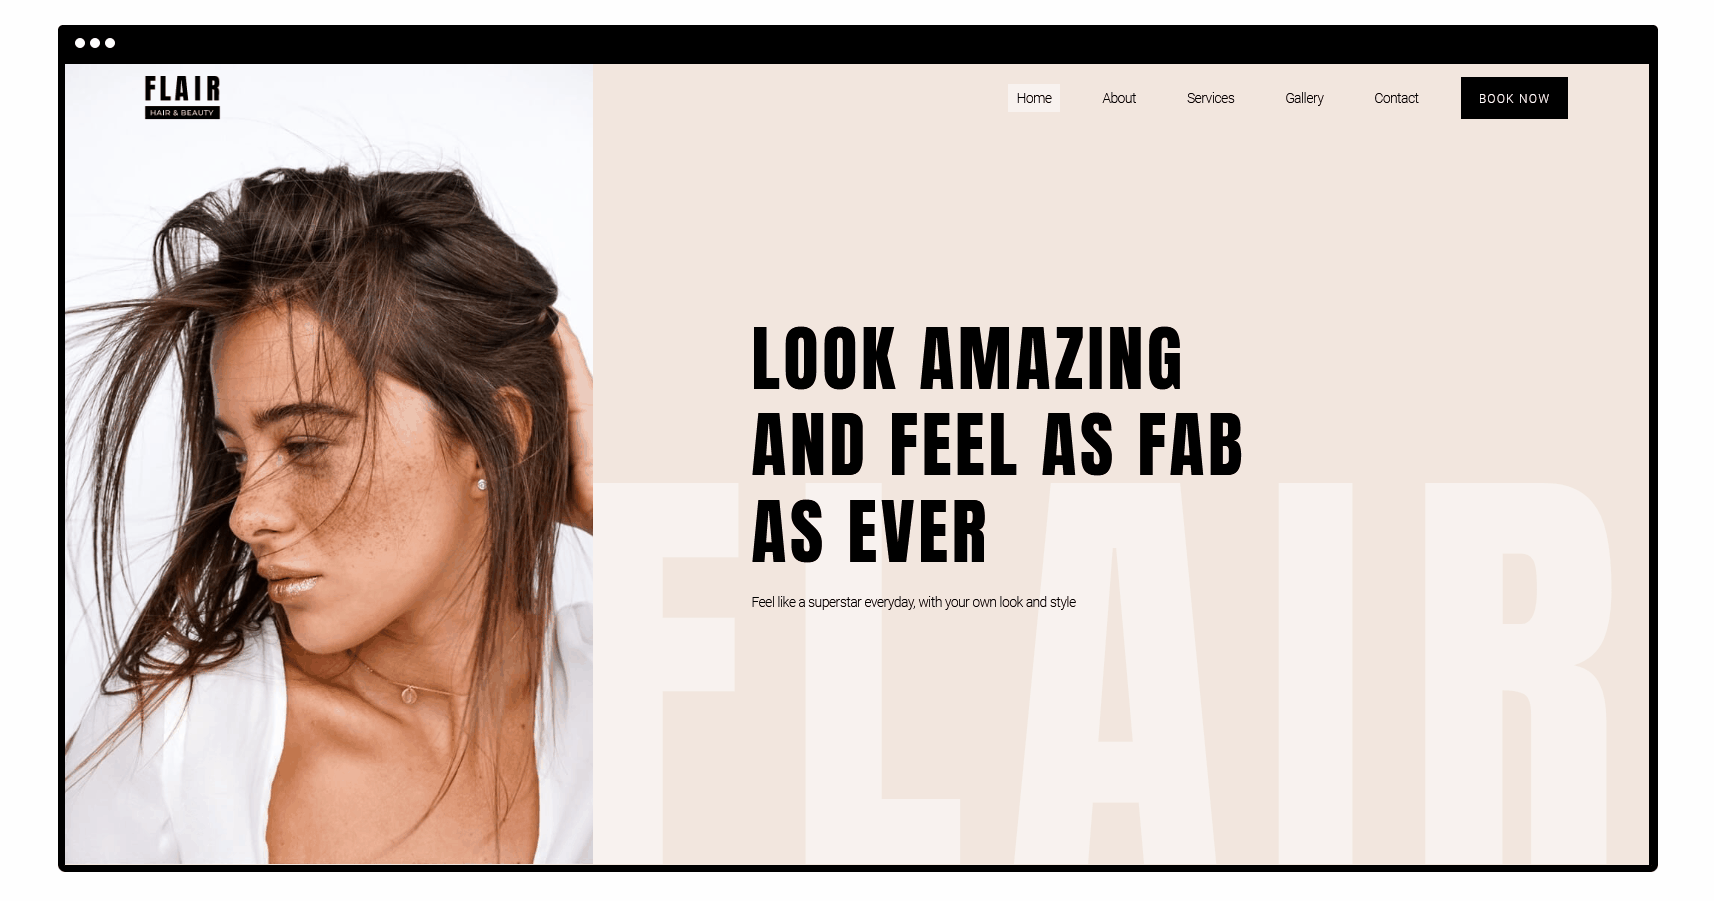This screenshot has height=901, width=1714.
Task: Click the AS EVER headline line
Action: (x=869, y=532)
